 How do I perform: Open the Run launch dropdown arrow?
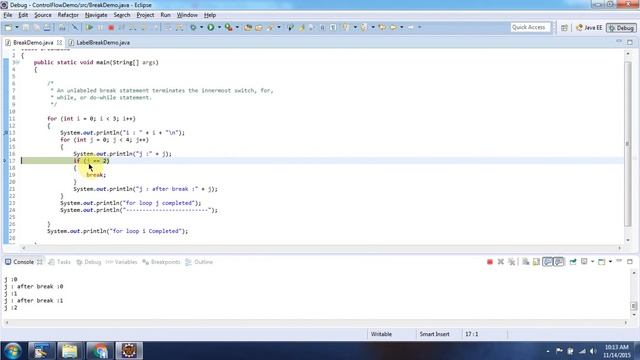click(x=219, y=27)
